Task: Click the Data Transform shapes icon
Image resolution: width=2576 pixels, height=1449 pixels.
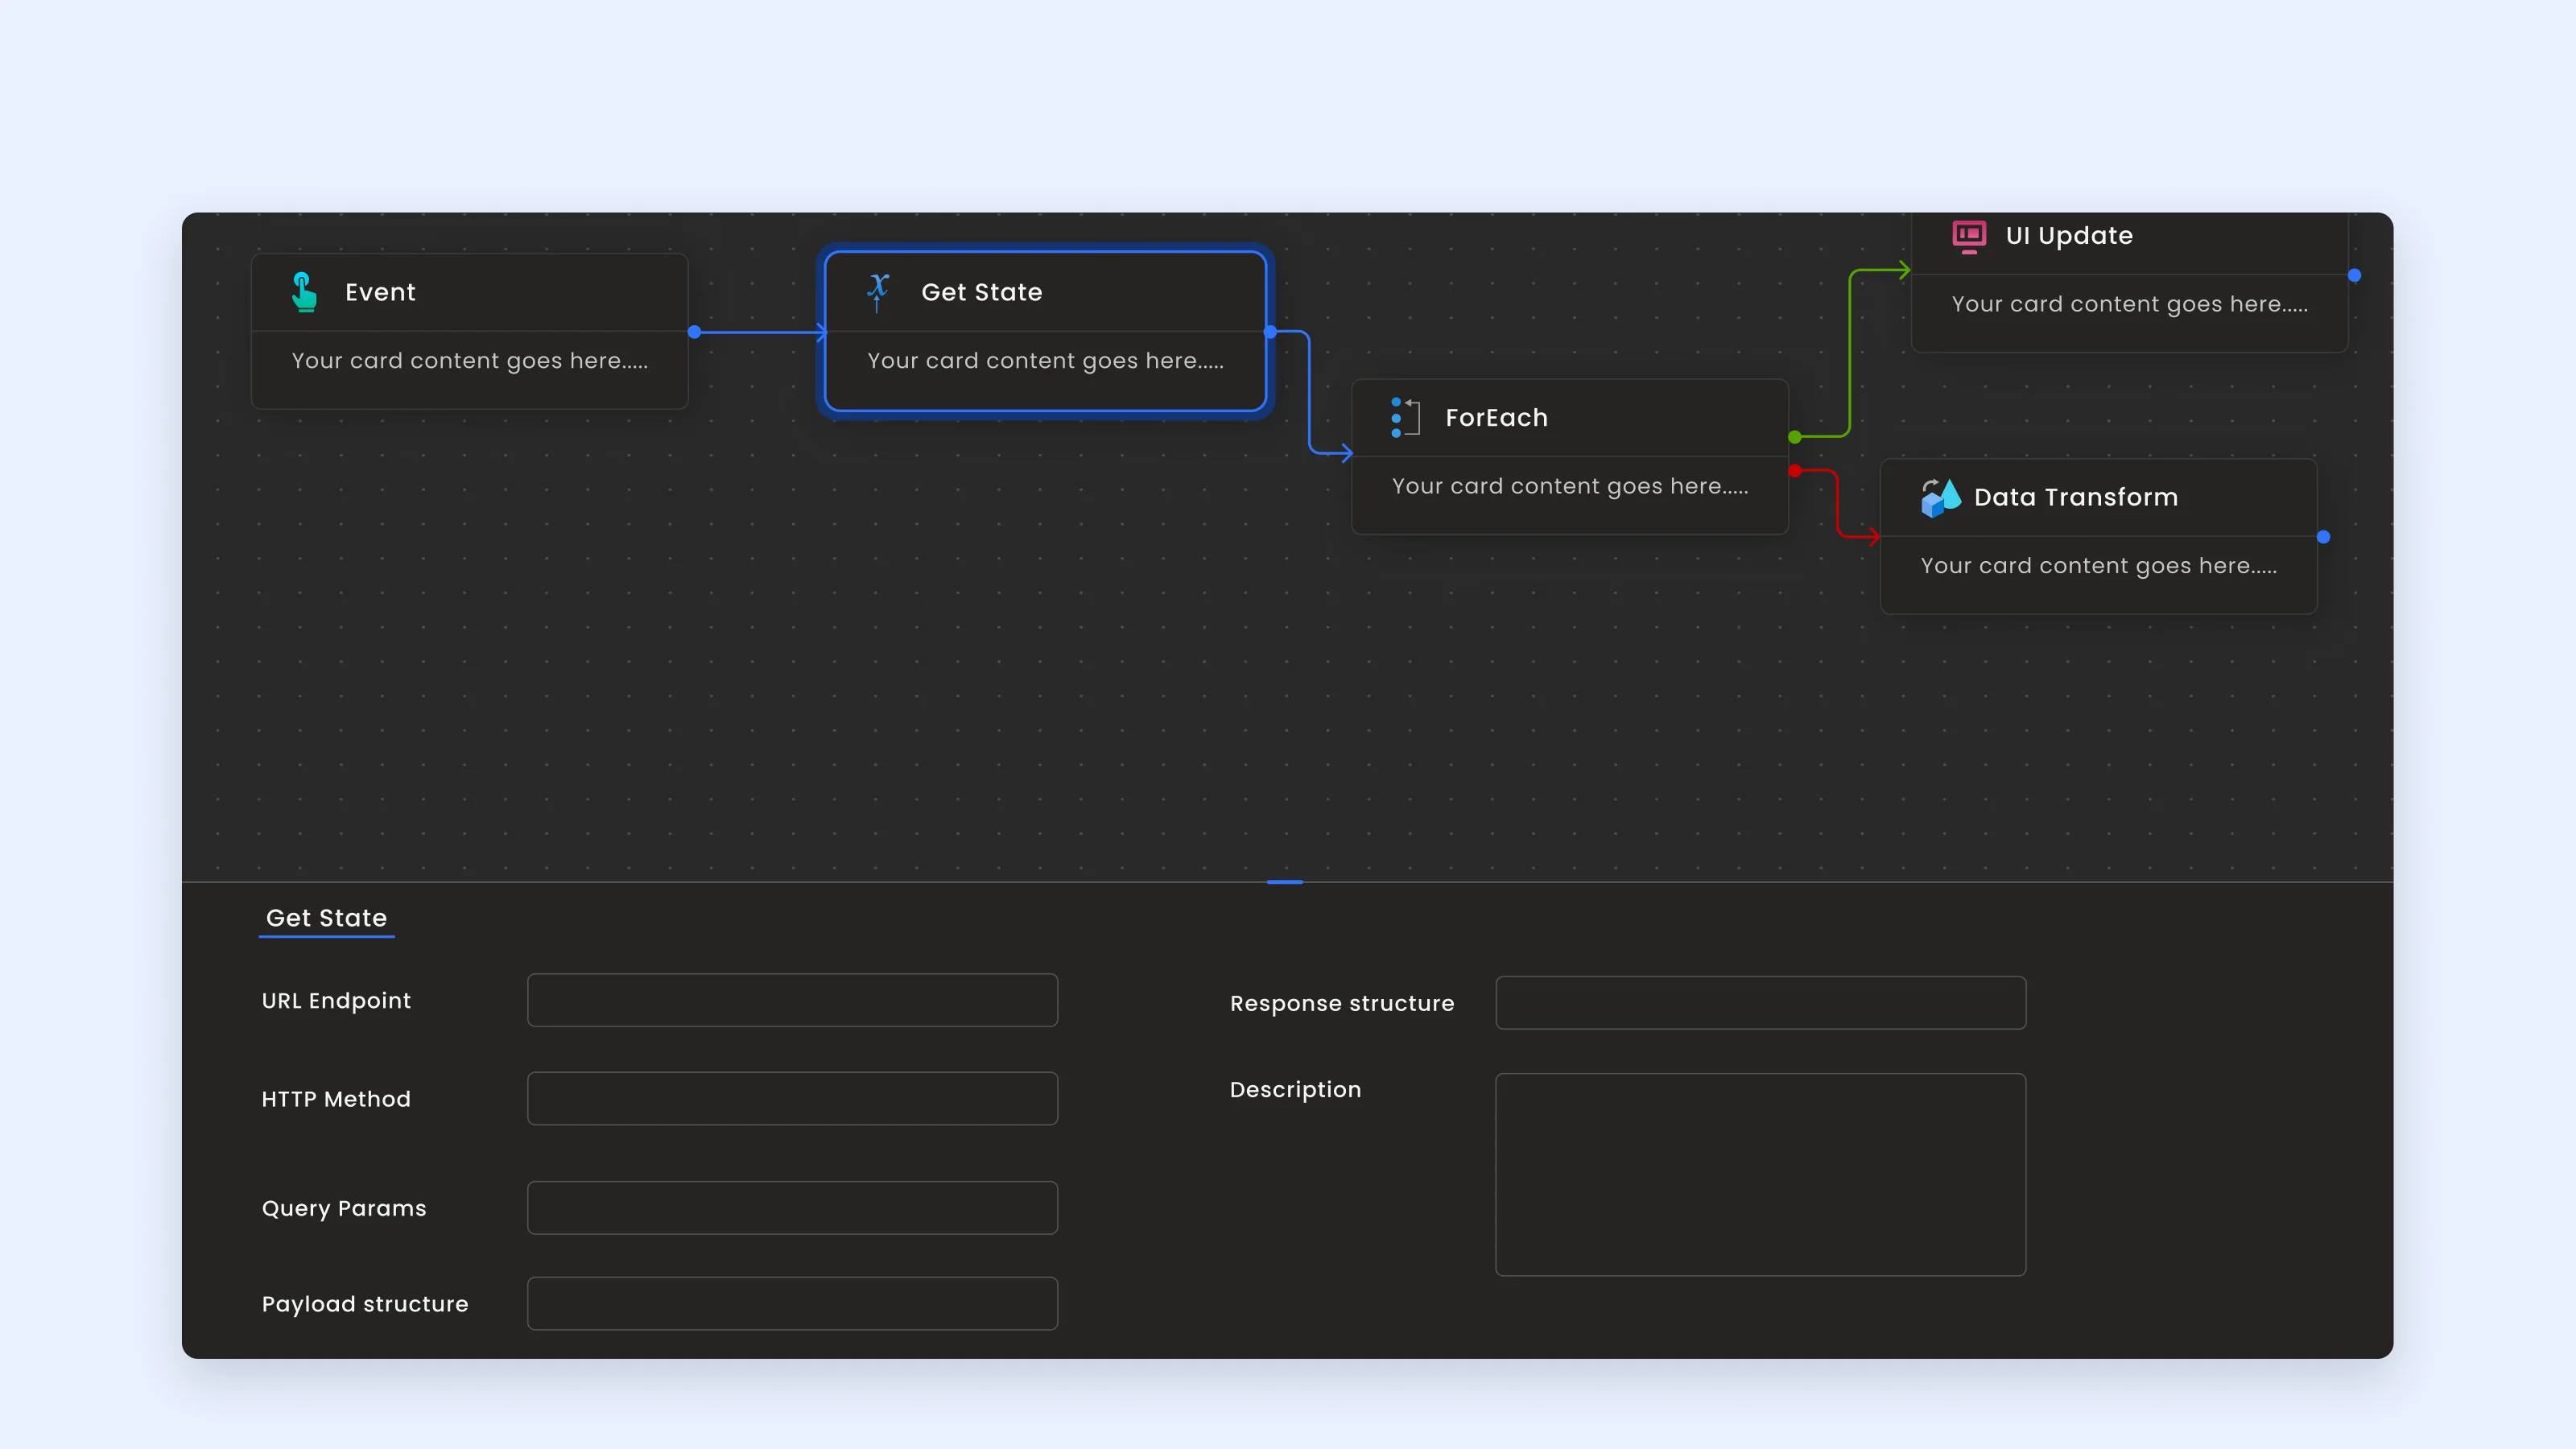Action: click(x=1940, y=497)
